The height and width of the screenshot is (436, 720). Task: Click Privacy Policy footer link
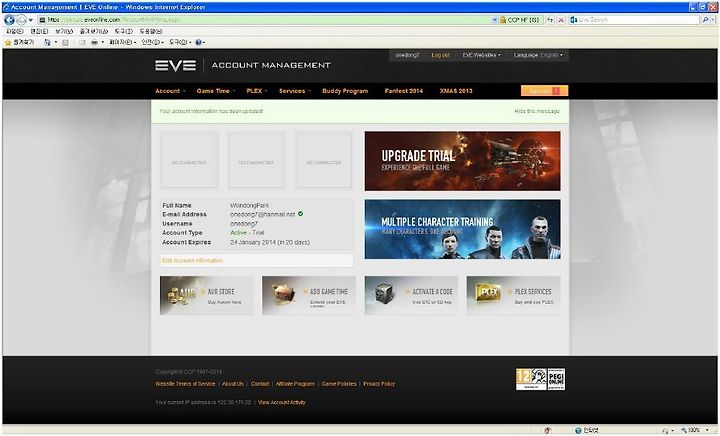(379, 384)
